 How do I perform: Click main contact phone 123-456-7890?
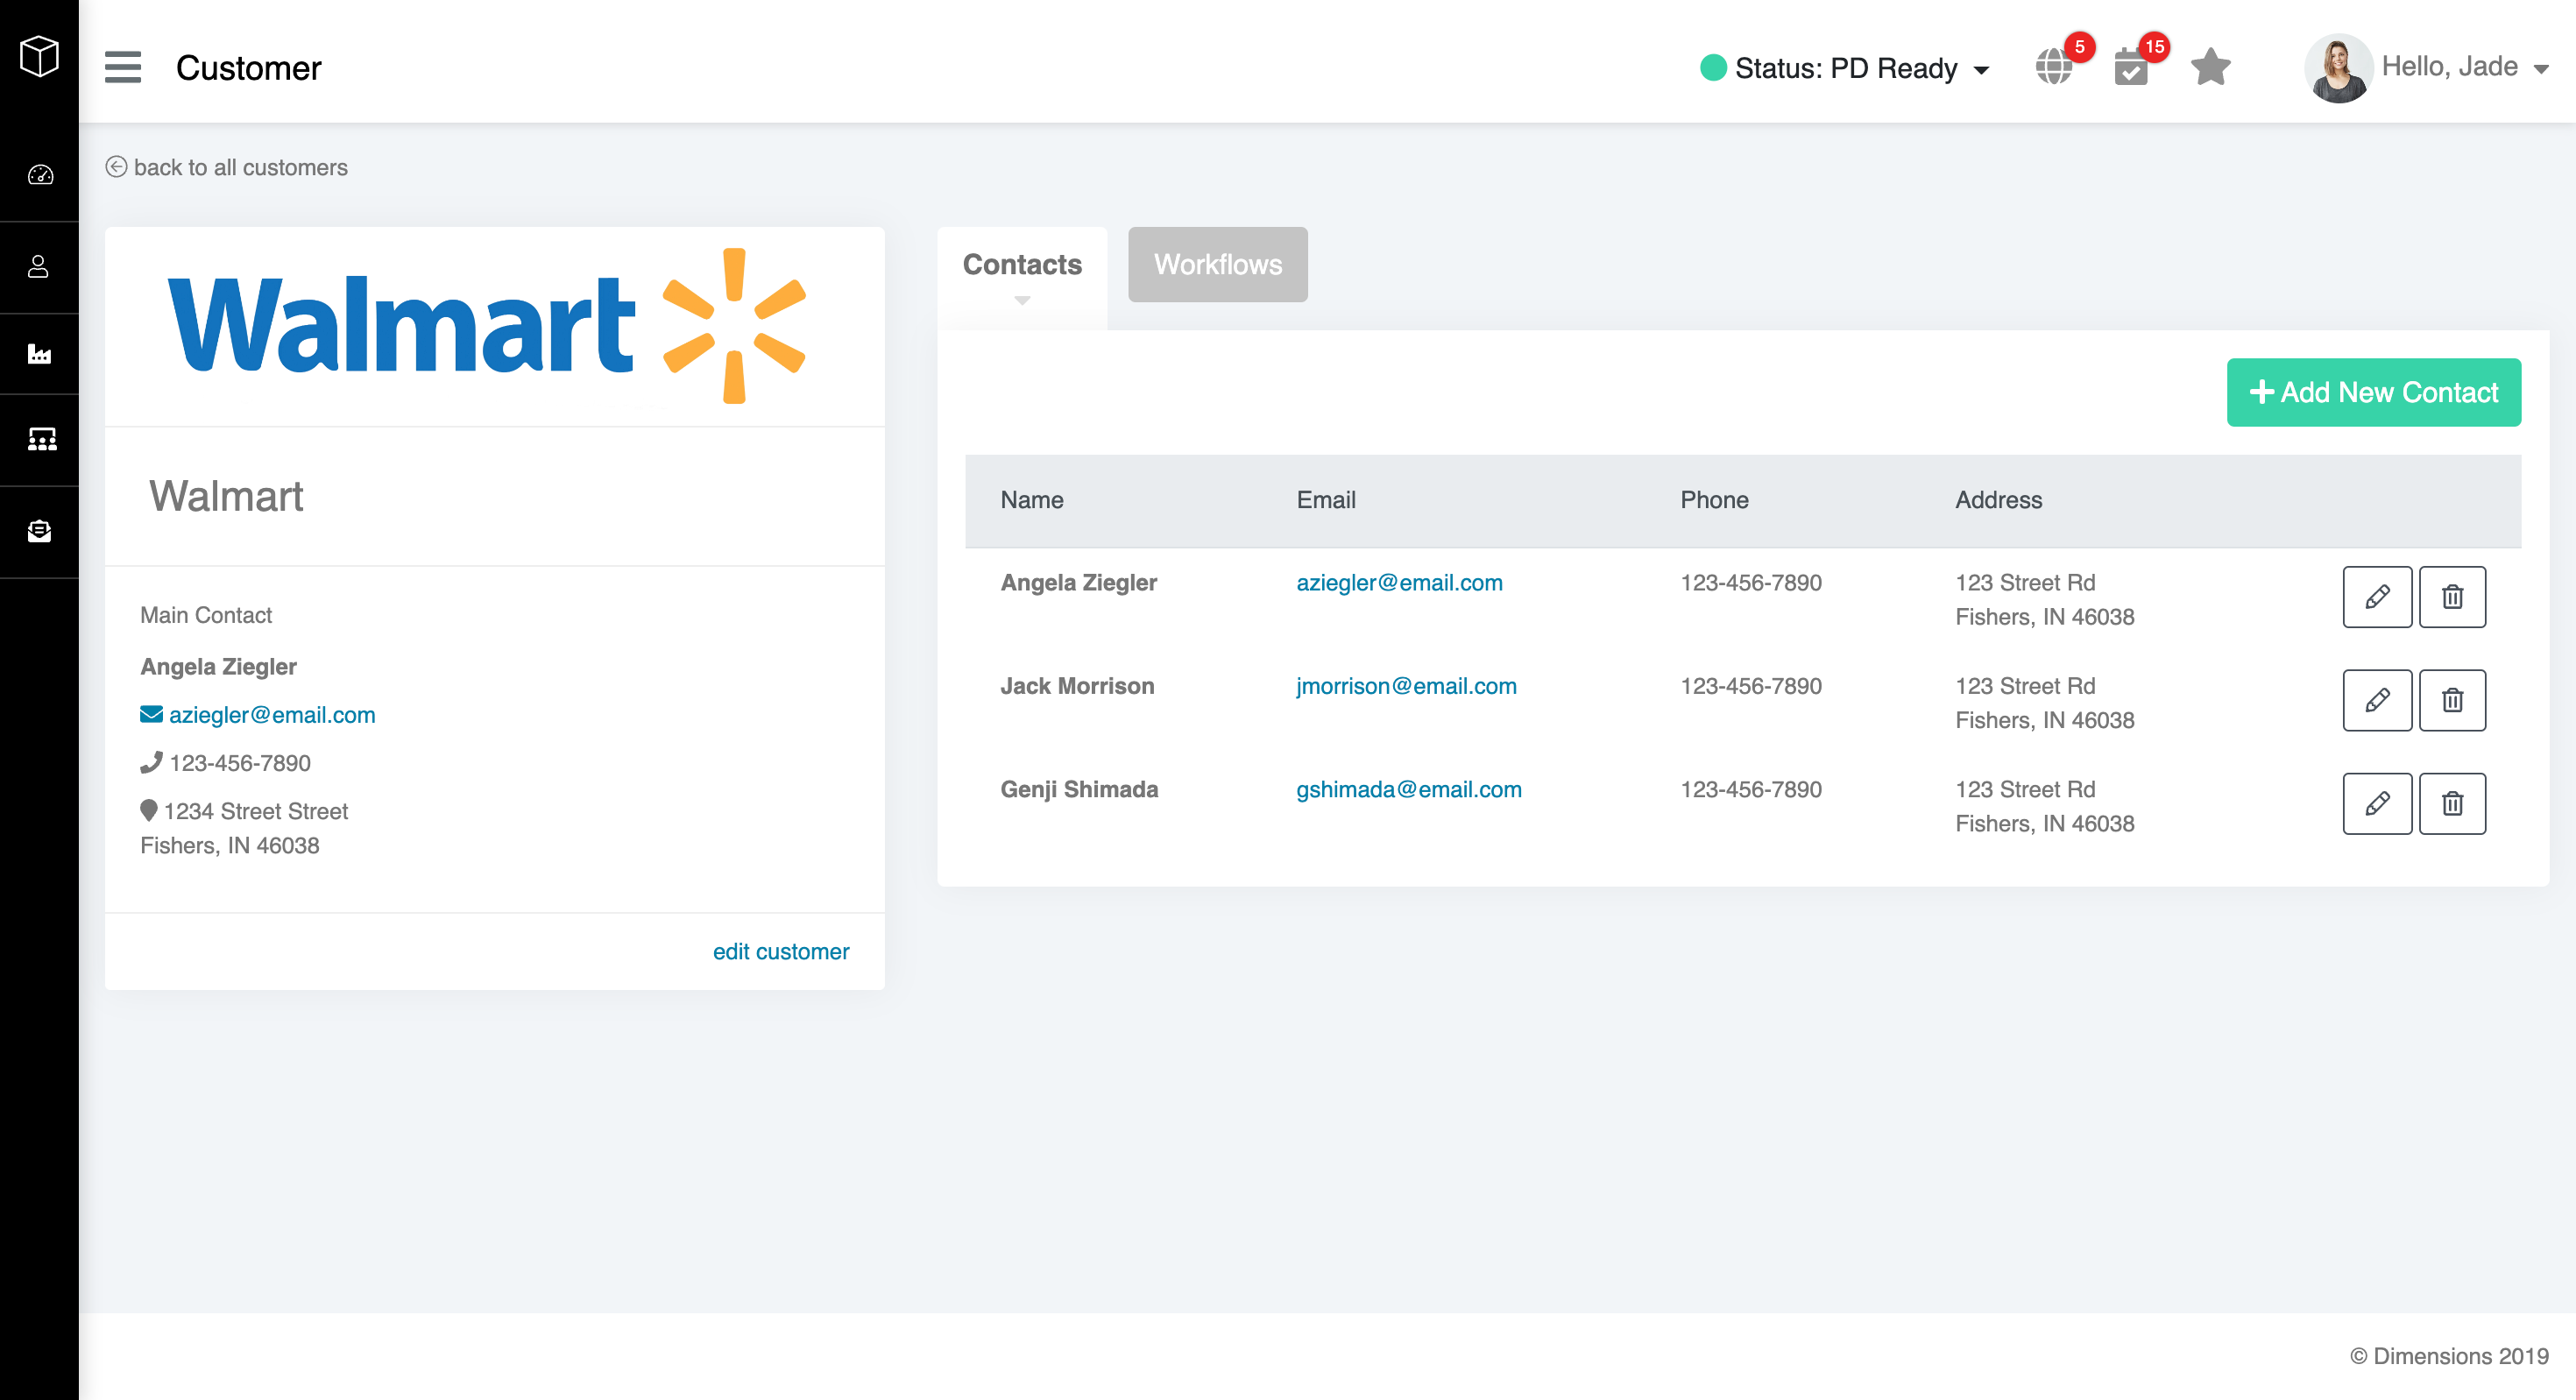pos(240,763)
